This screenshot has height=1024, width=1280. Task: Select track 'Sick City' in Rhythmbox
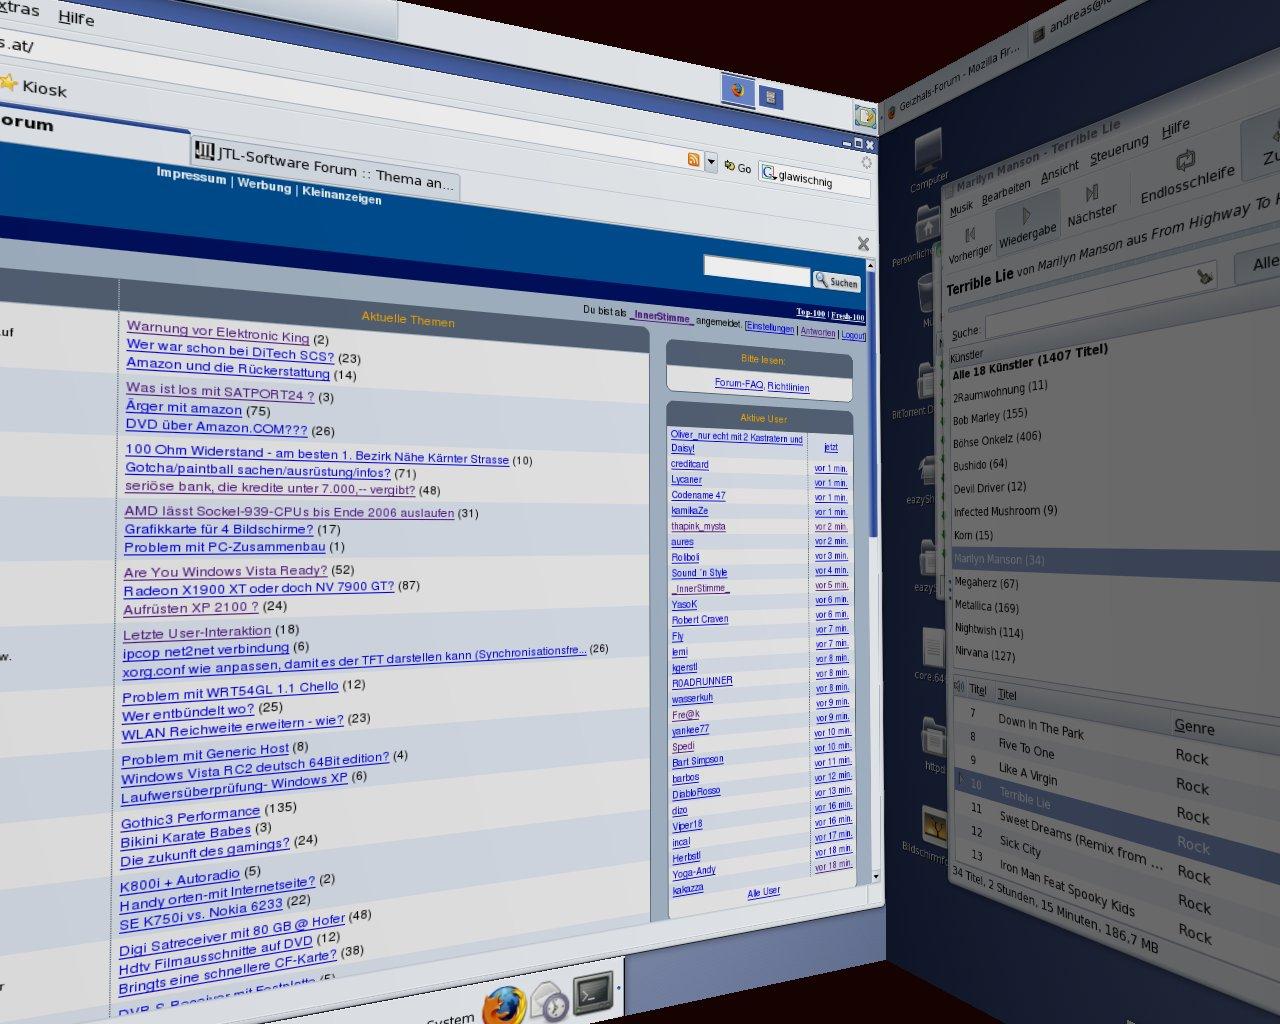1020,845
